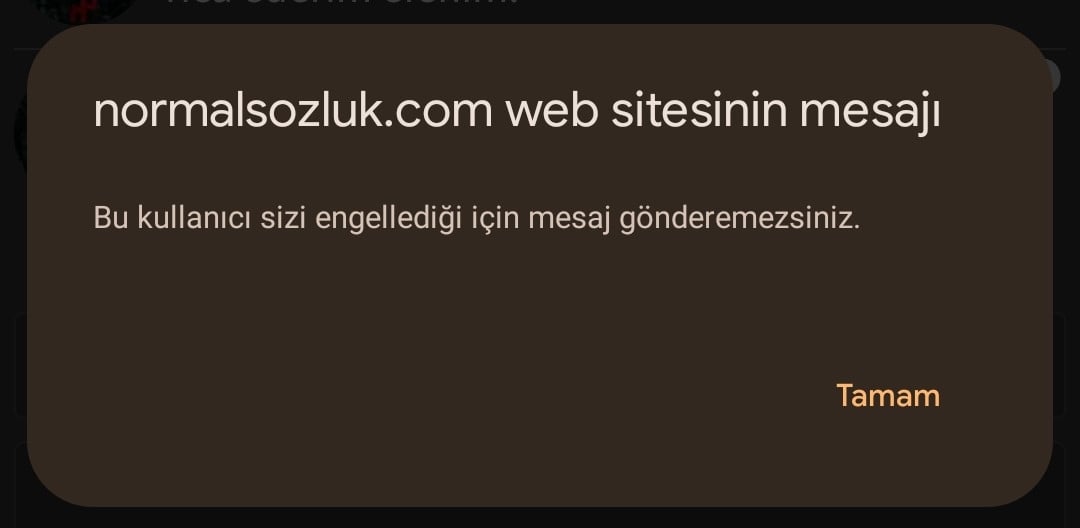Tap the gray circular icon behind dialog's right edge

pyautogui.click(x=1054, y=76)
